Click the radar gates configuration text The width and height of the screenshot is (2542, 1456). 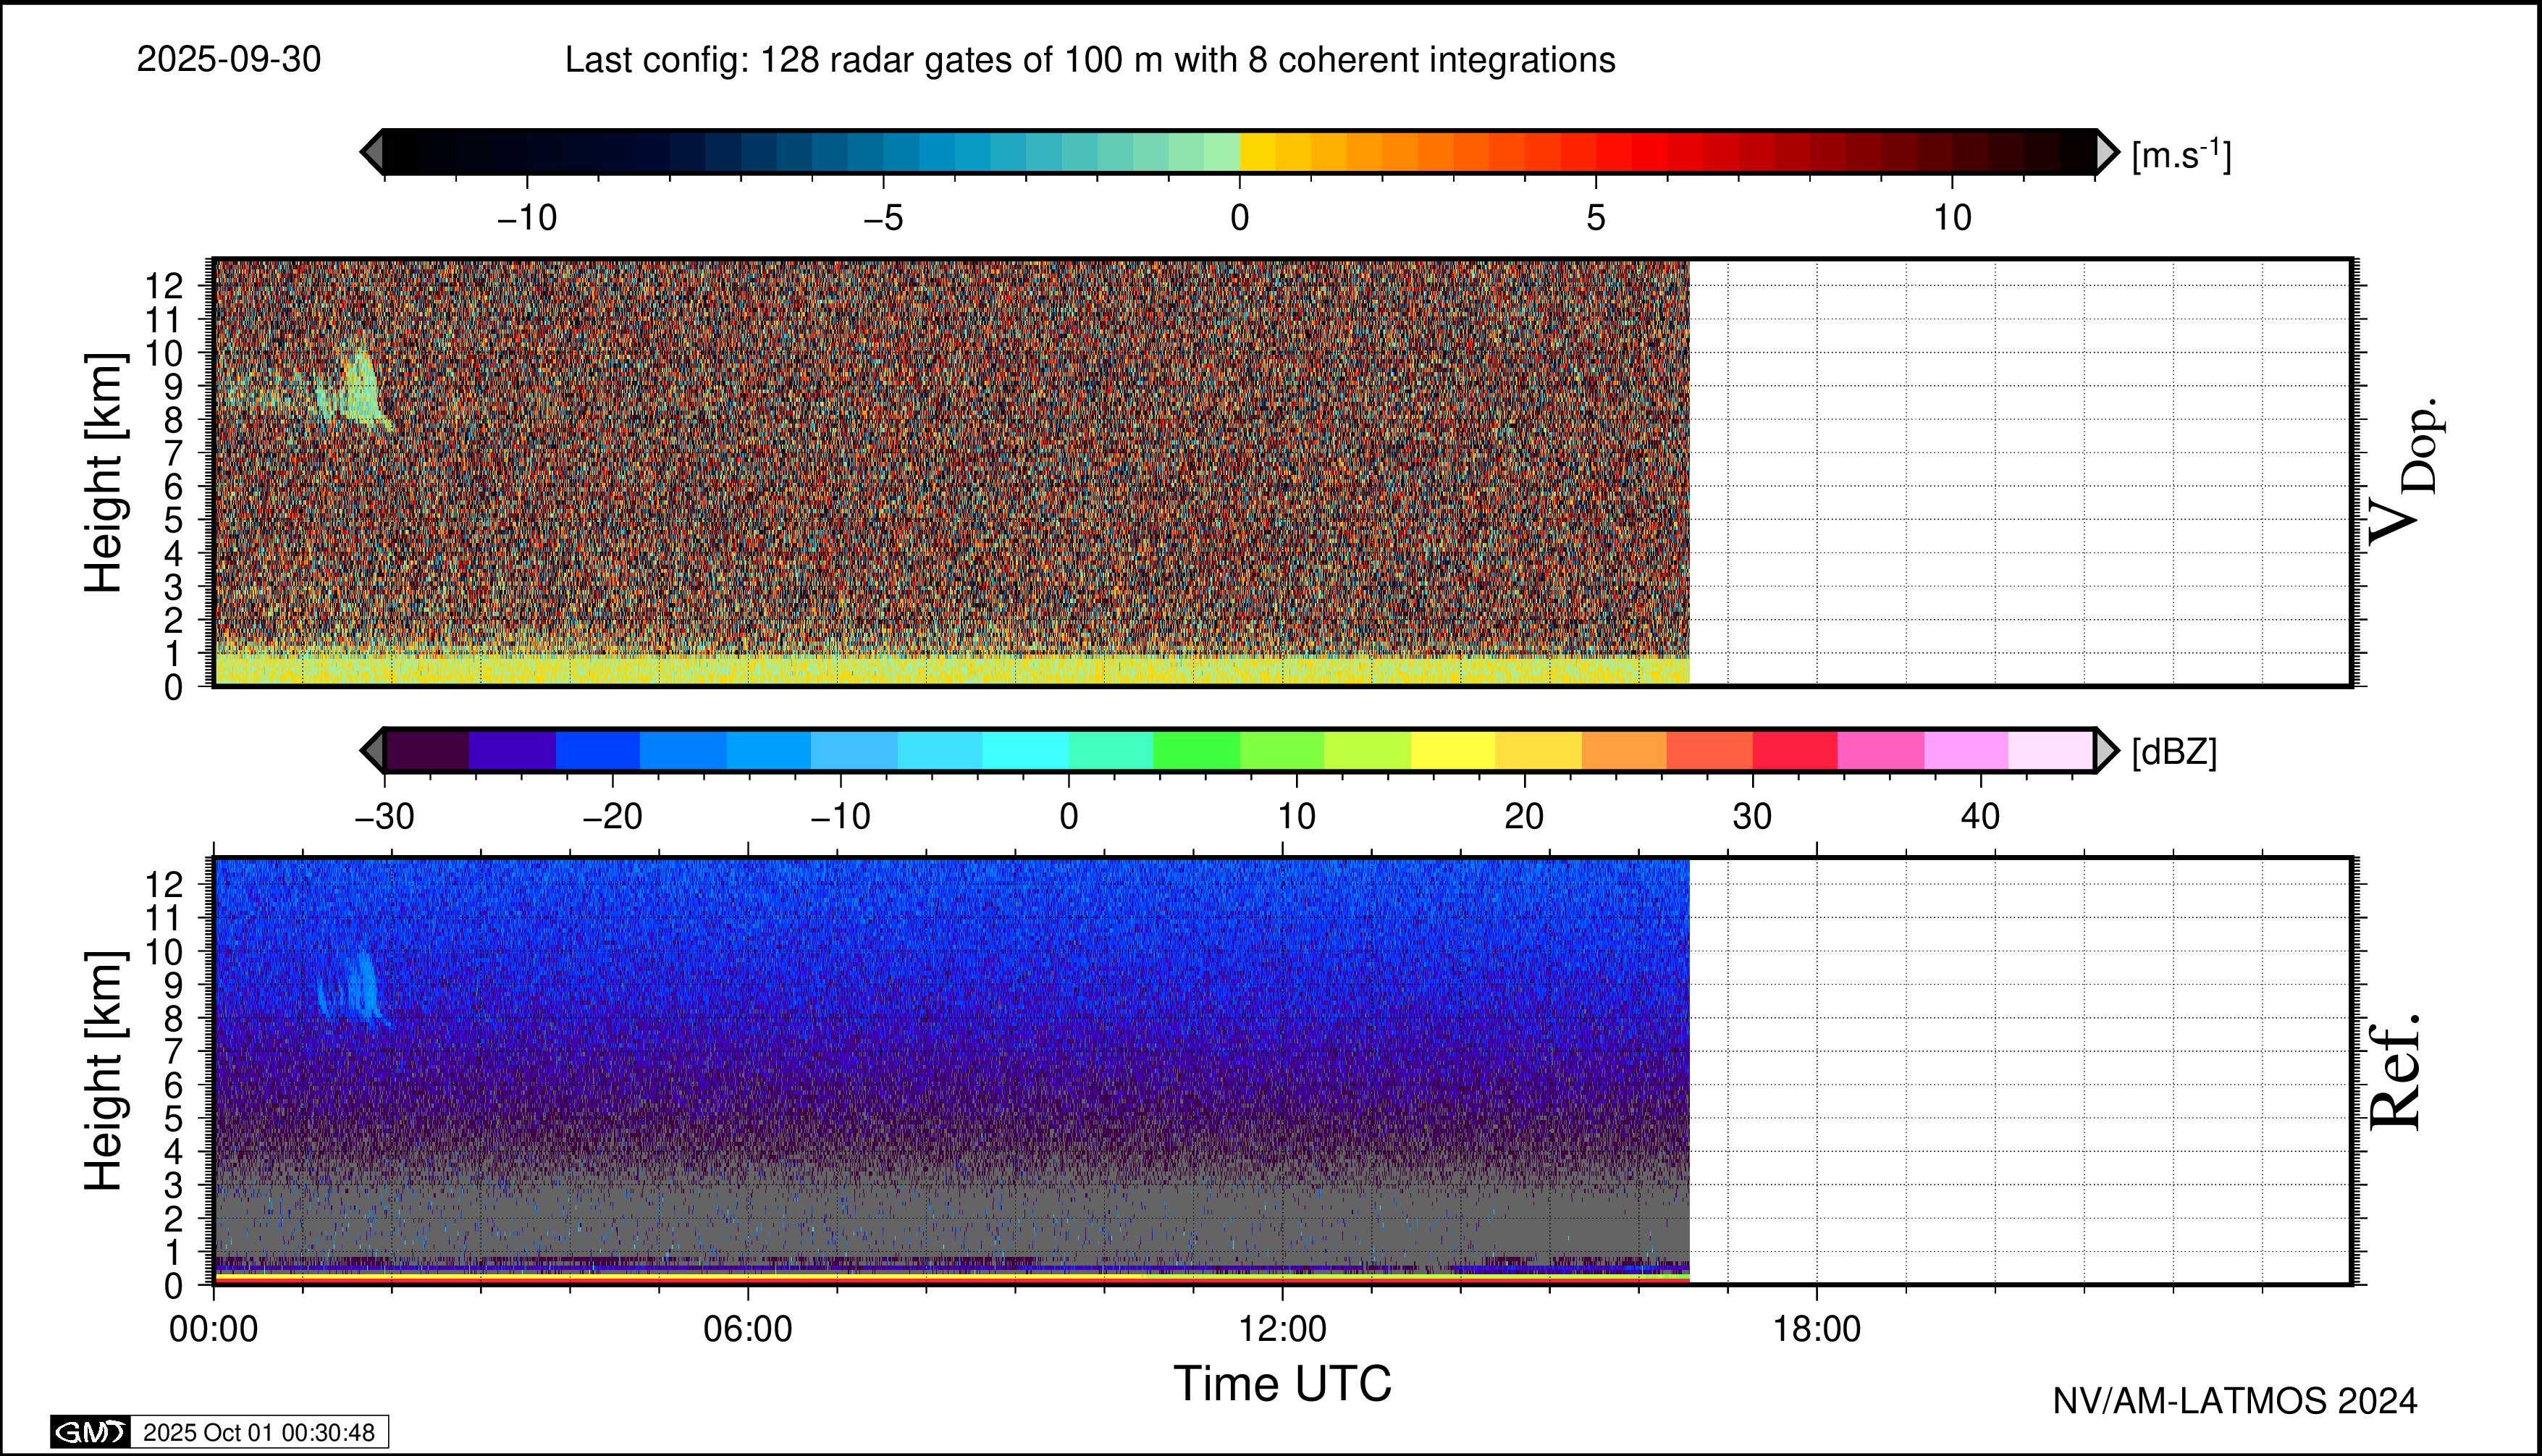point(1090,60)
